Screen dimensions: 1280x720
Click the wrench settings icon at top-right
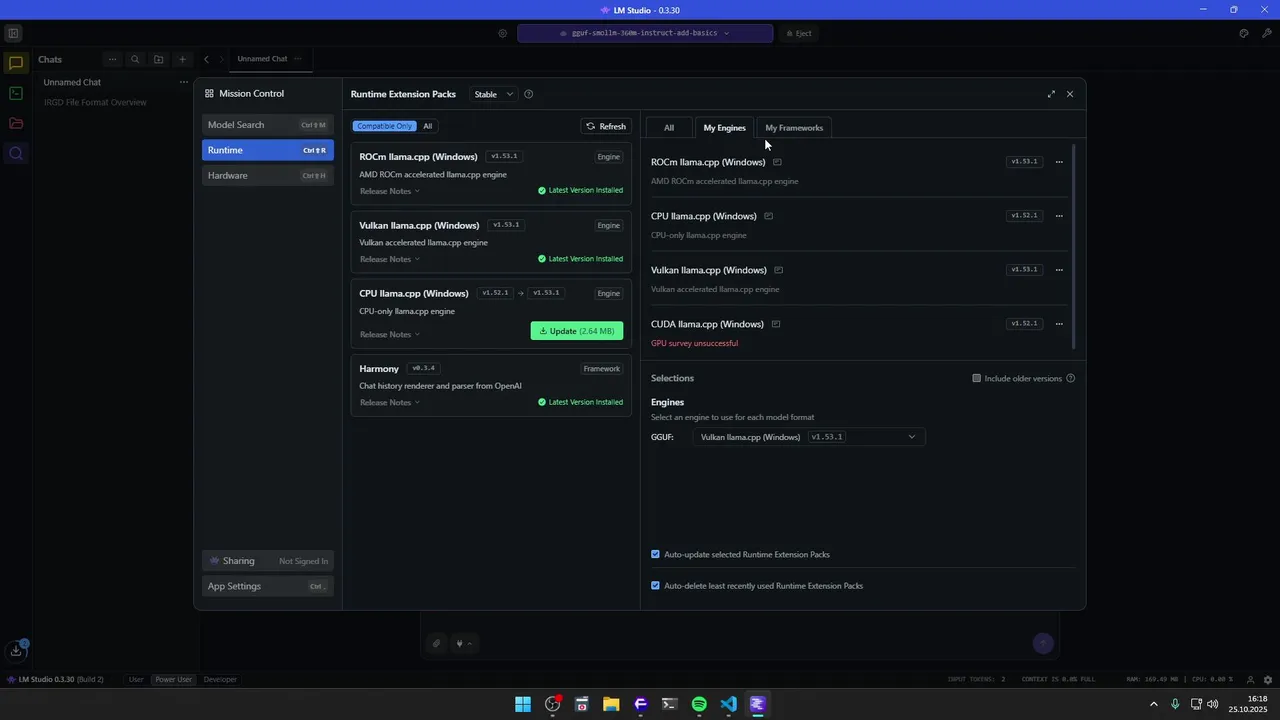(1267, 33)
